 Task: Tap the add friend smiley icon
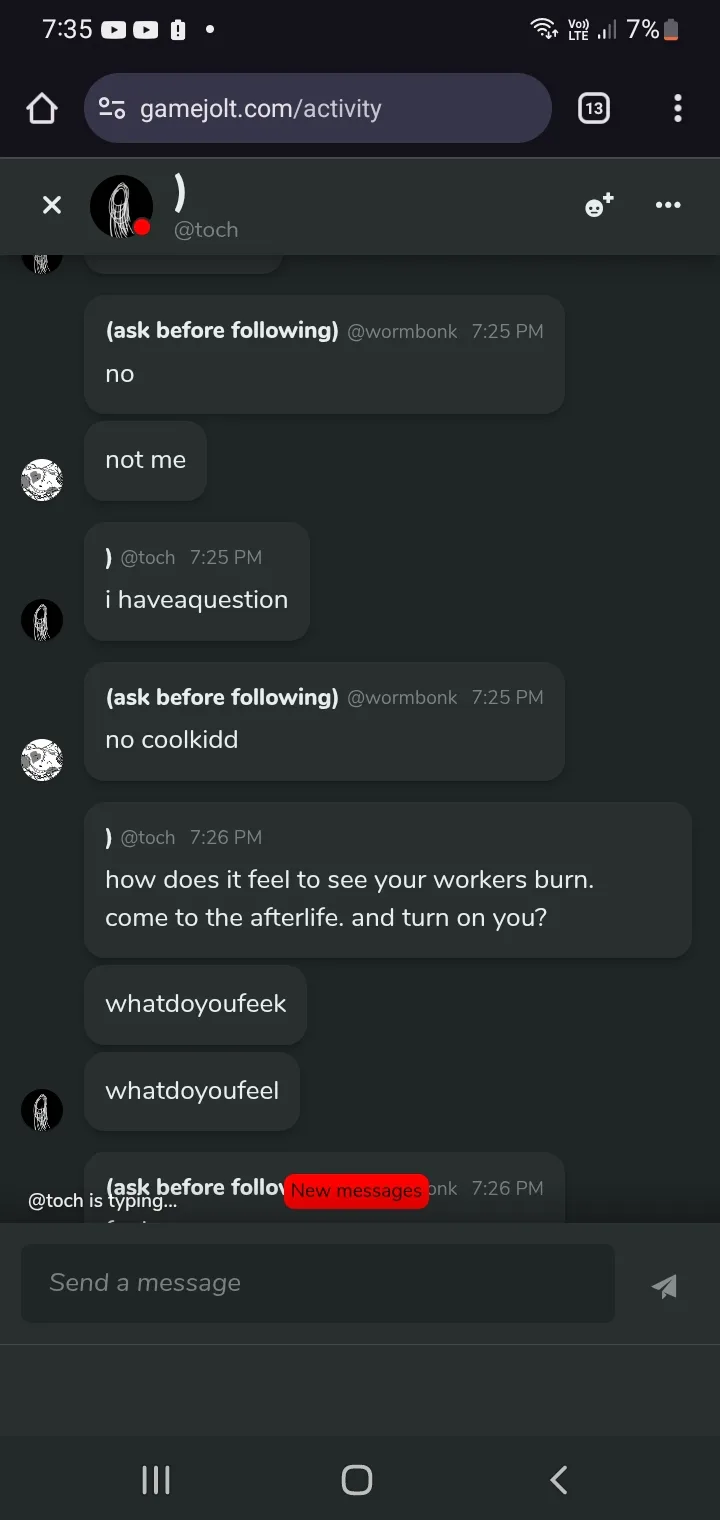tap(598, 206)
